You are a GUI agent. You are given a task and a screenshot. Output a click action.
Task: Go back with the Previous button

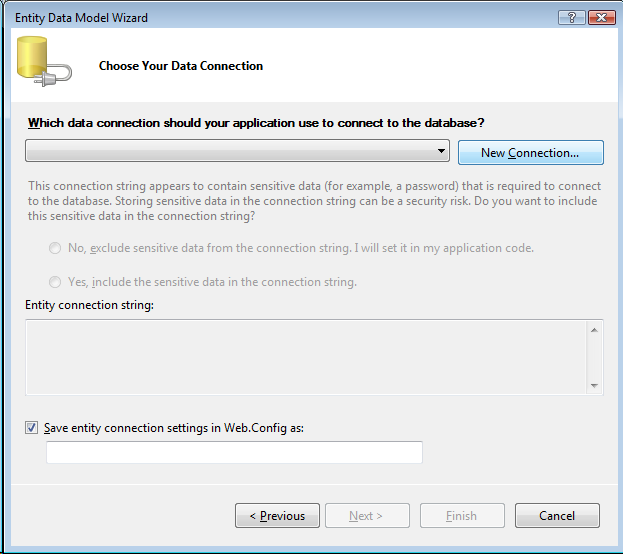pyautogui.click(x=277, y=516)
